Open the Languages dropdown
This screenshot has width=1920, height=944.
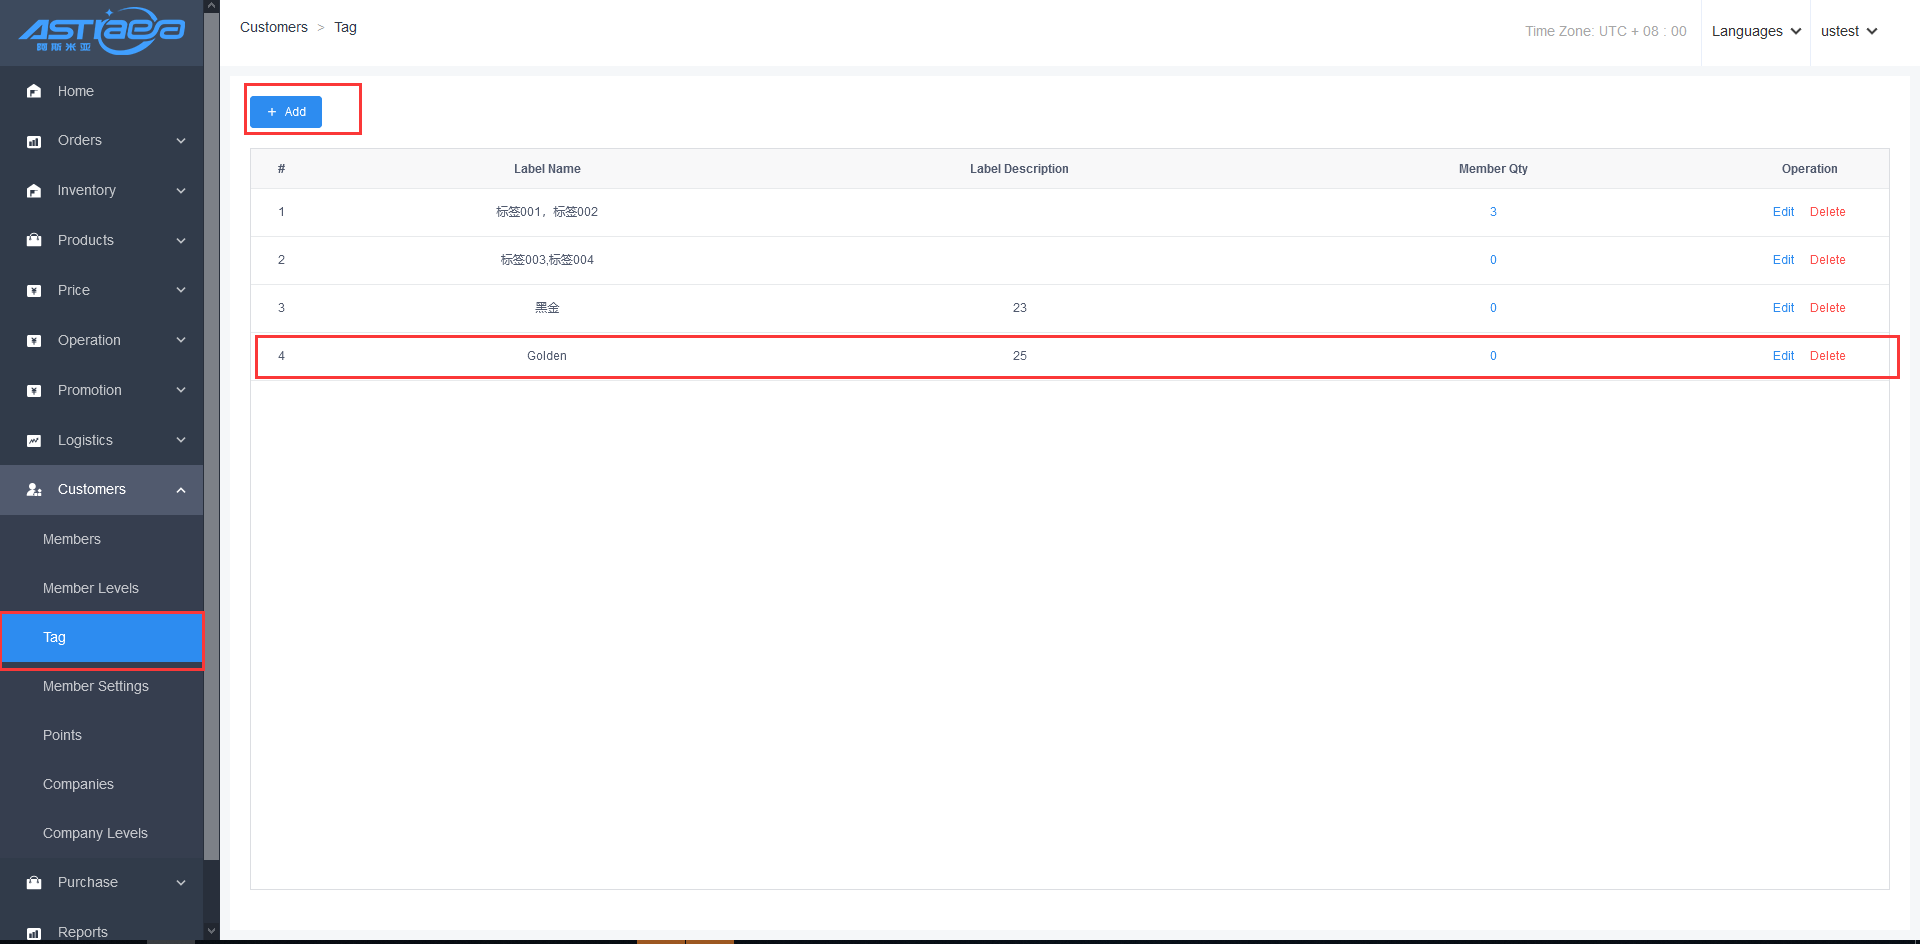click(1755, 31)
